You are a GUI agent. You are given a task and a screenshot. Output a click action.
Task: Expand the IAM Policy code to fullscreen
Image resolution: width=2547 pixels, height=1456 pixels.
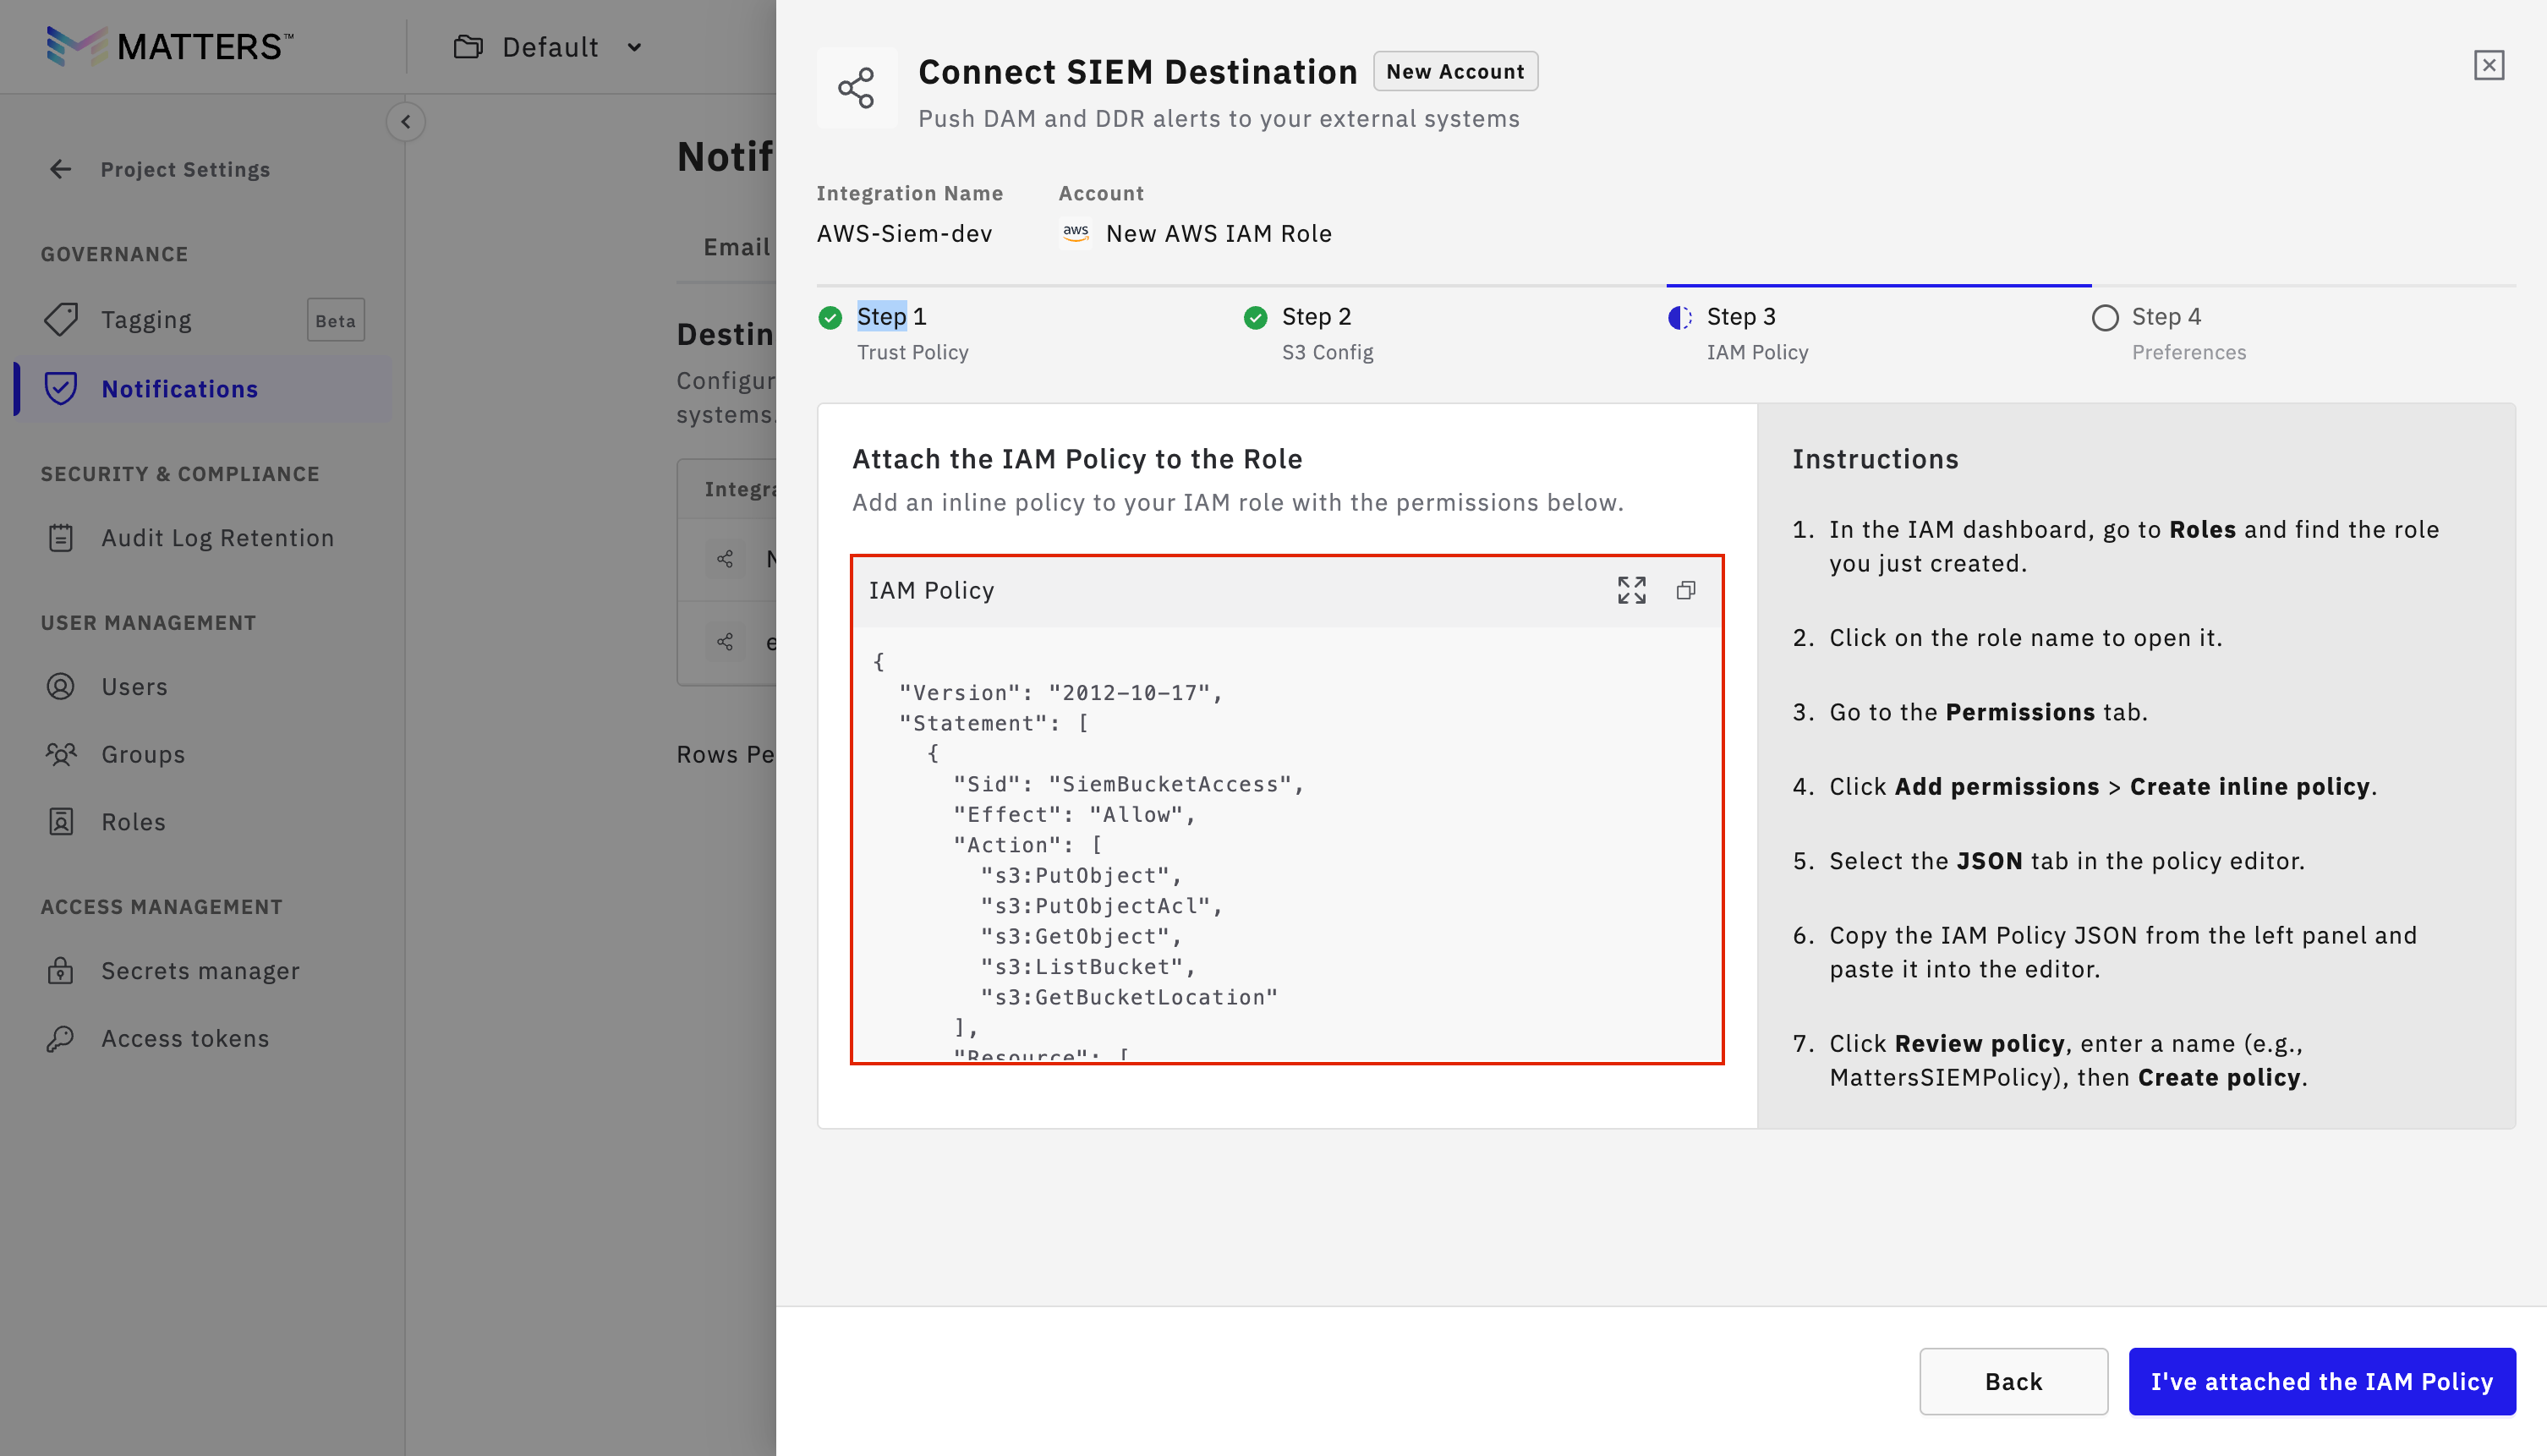pos(1631,590)
